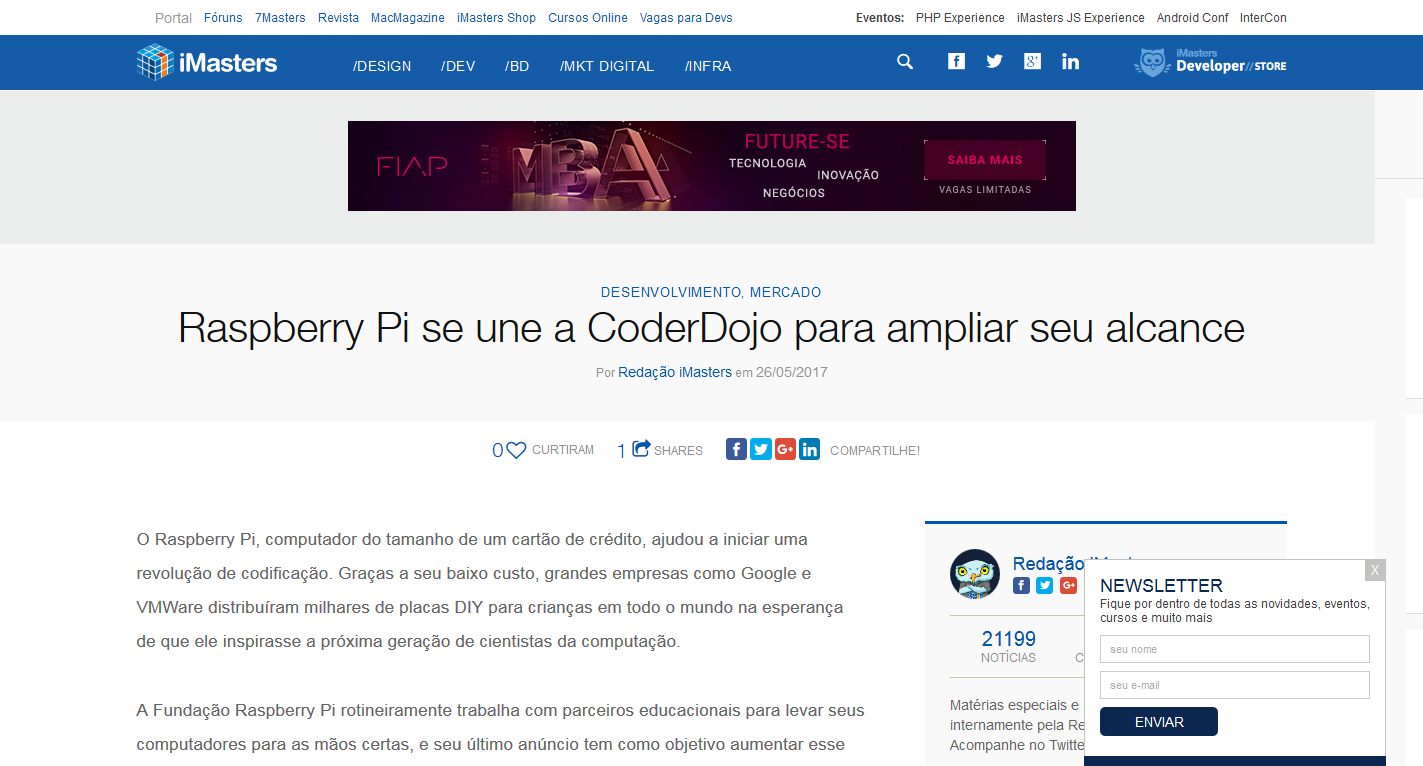
Task: Open the Redação iMasters author link
Action: 674,372
